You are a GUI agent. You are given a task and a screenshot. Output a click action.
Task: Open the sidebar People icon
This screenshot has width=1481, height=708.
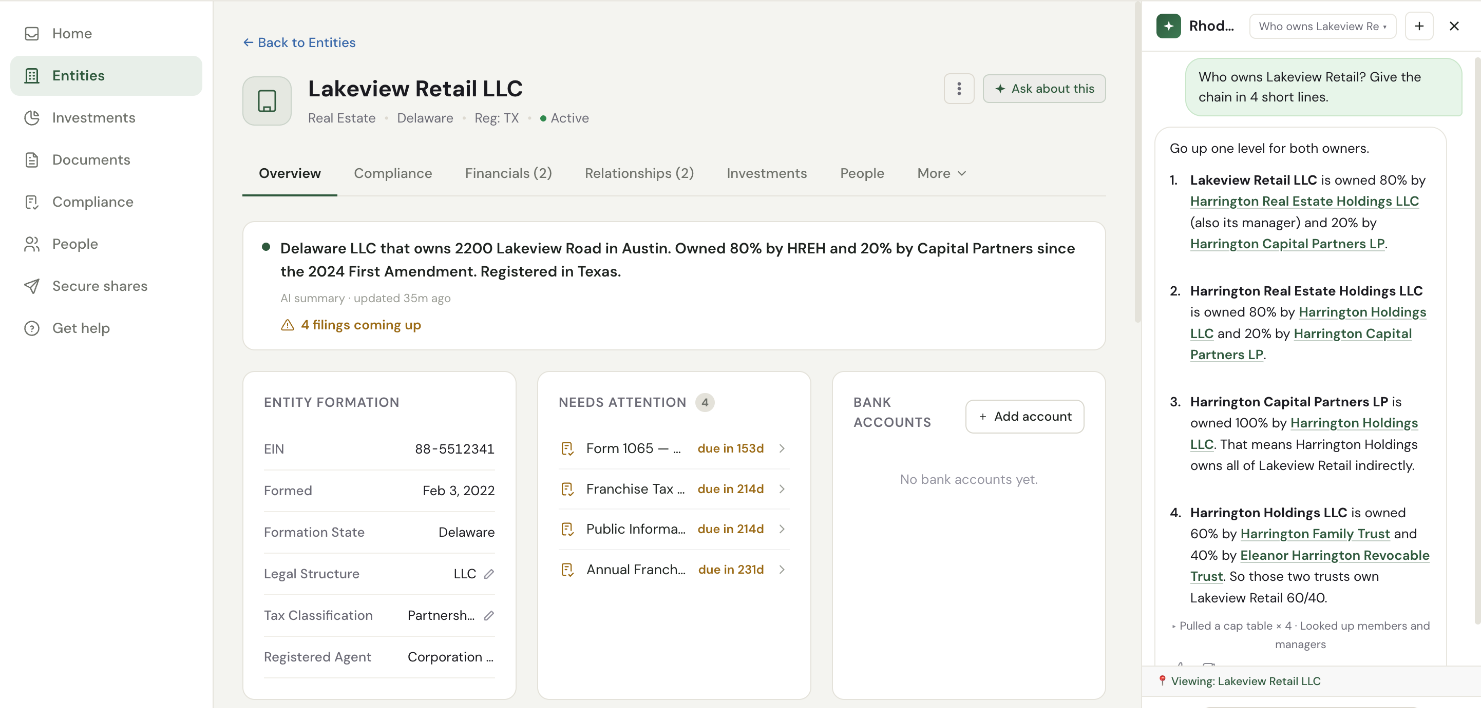coord(32,243)
